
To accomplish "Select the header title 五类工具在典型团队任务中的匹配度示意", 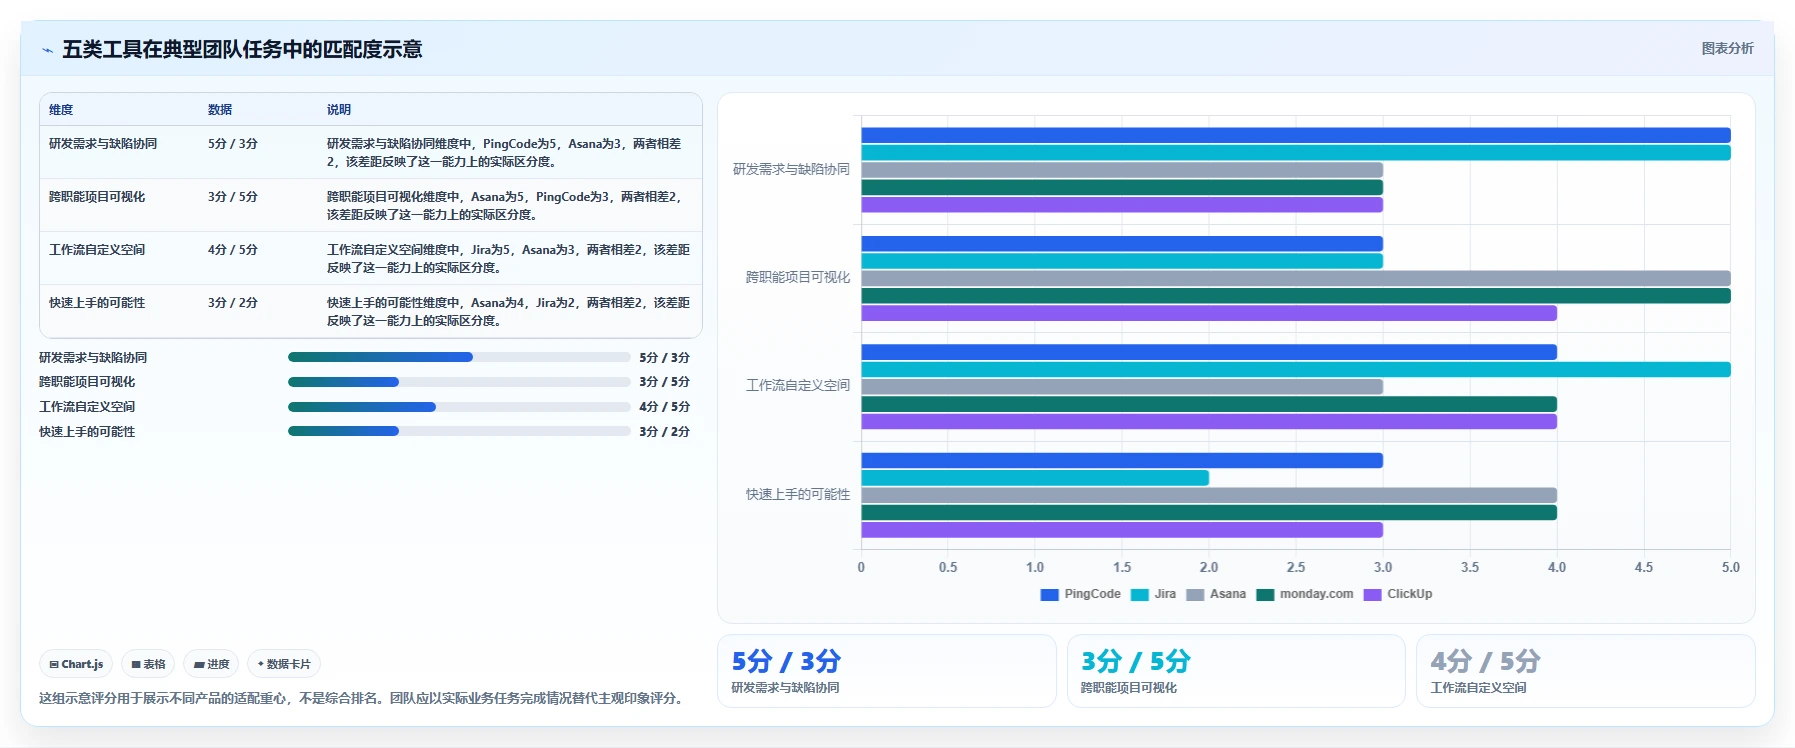I will pyautogui.click(x=242, y=49).
